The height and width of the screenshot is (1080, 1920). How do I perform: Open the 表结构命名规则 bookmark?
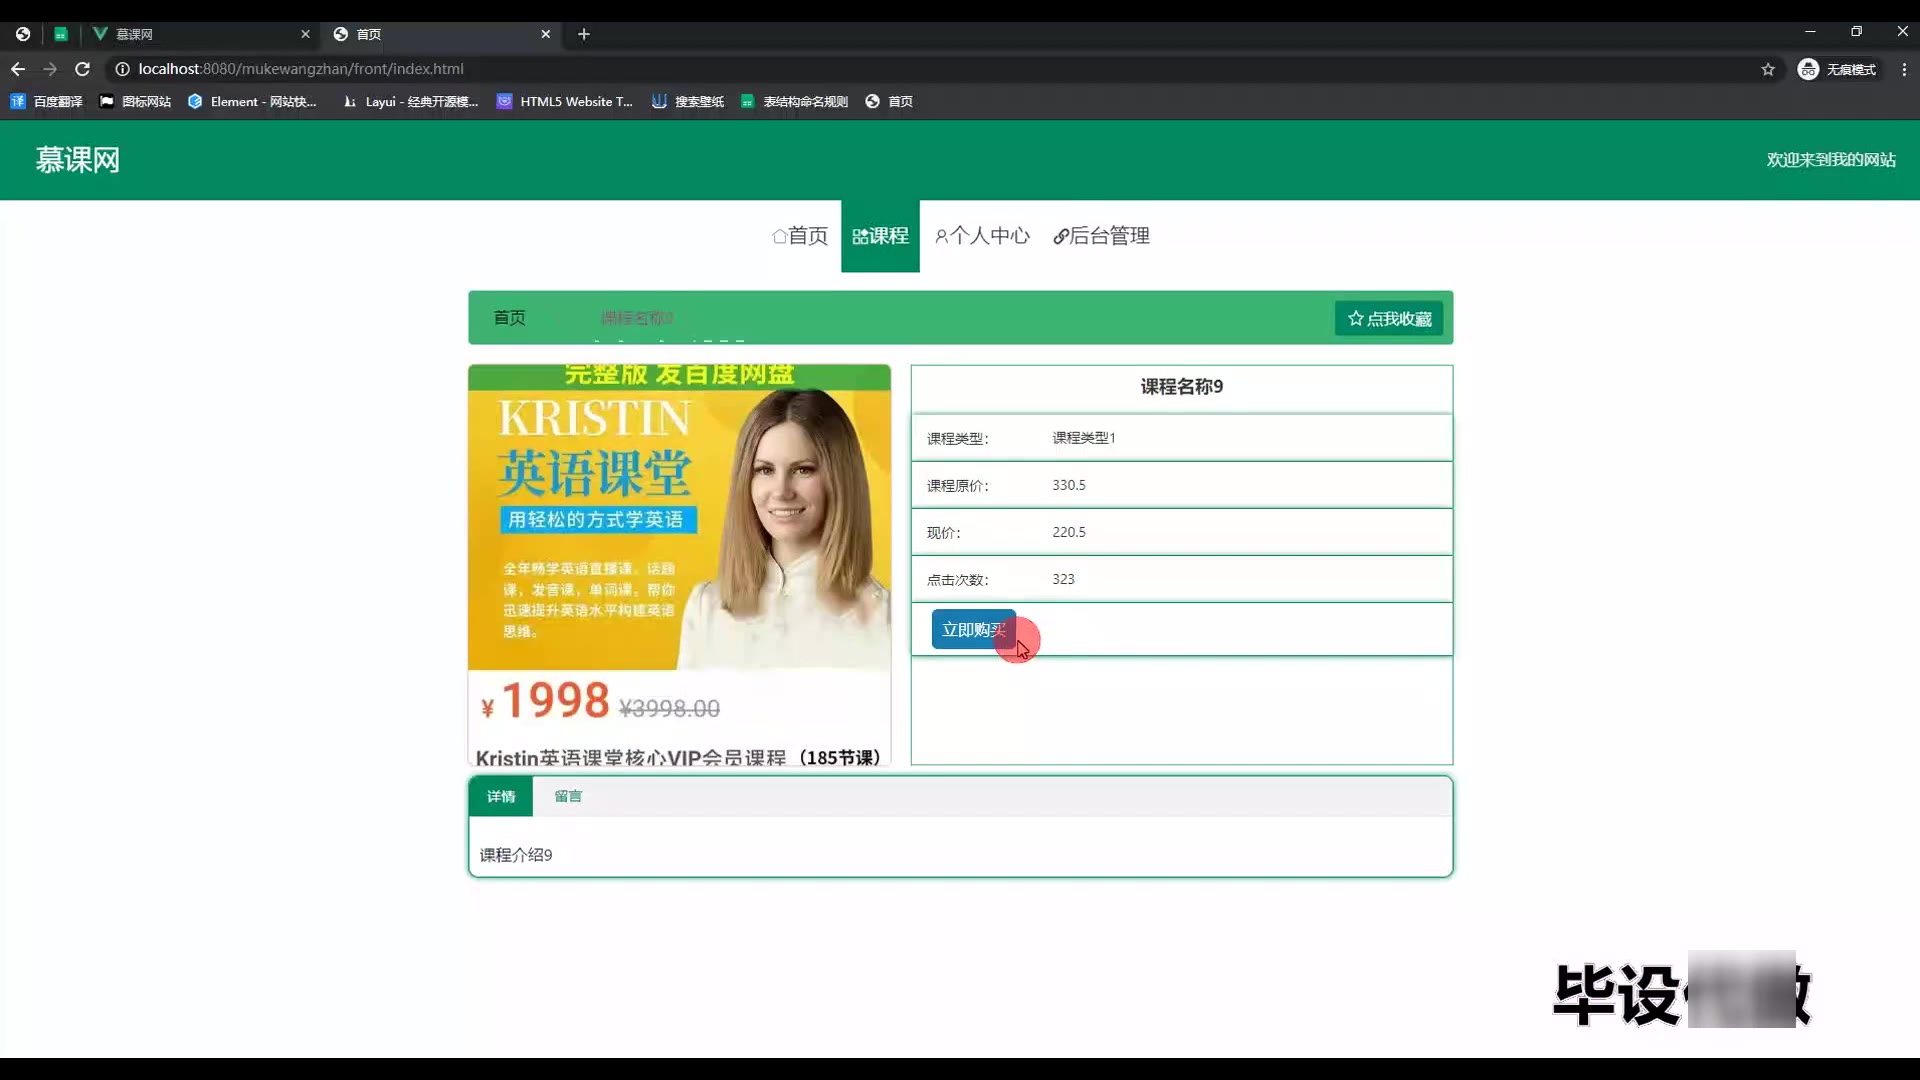(795, 101)
